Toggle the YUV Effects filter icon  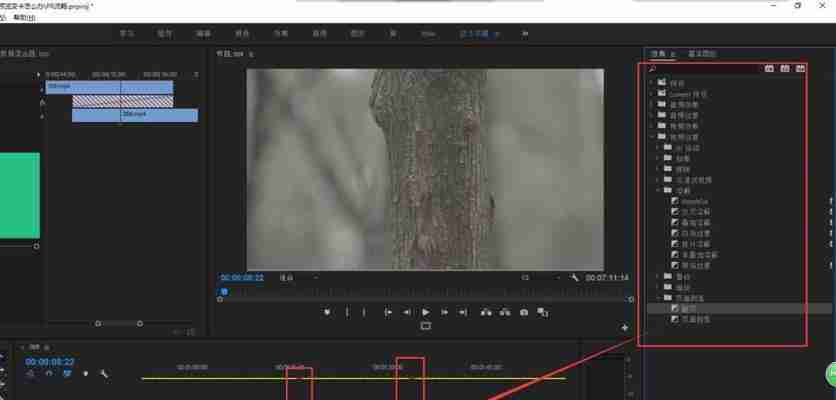(x=800, y=68)
